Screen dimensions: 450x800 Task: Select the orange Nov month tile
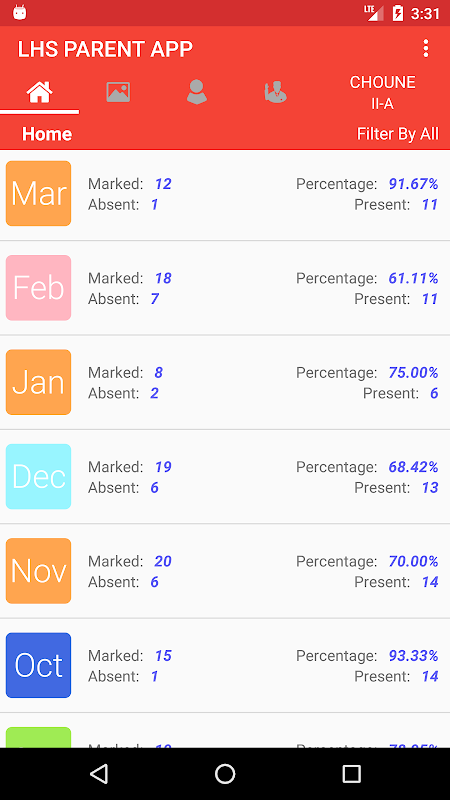[x=38, y=571]
